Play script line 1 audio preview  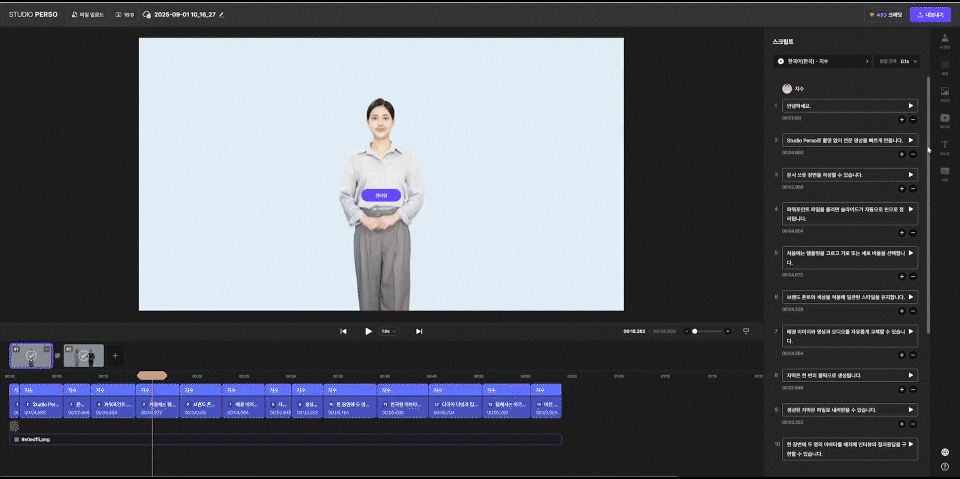[910, 105]
